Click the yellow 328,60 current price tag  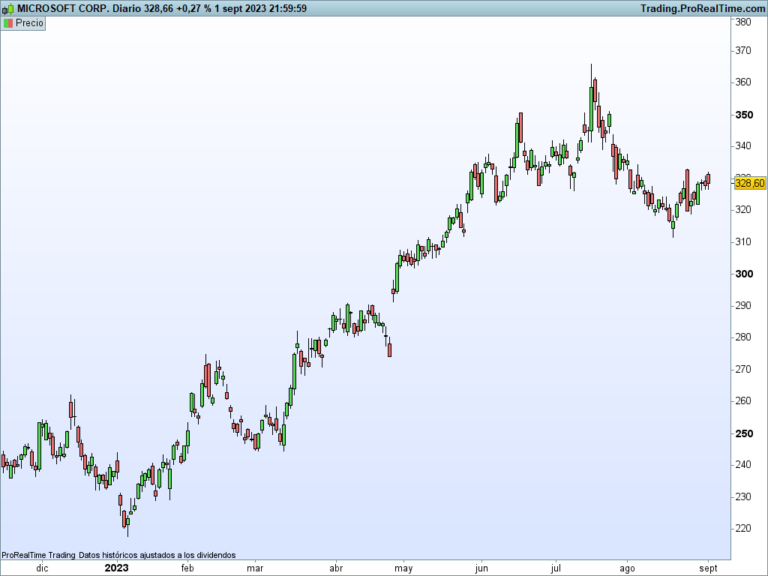[x=750, y=183]
